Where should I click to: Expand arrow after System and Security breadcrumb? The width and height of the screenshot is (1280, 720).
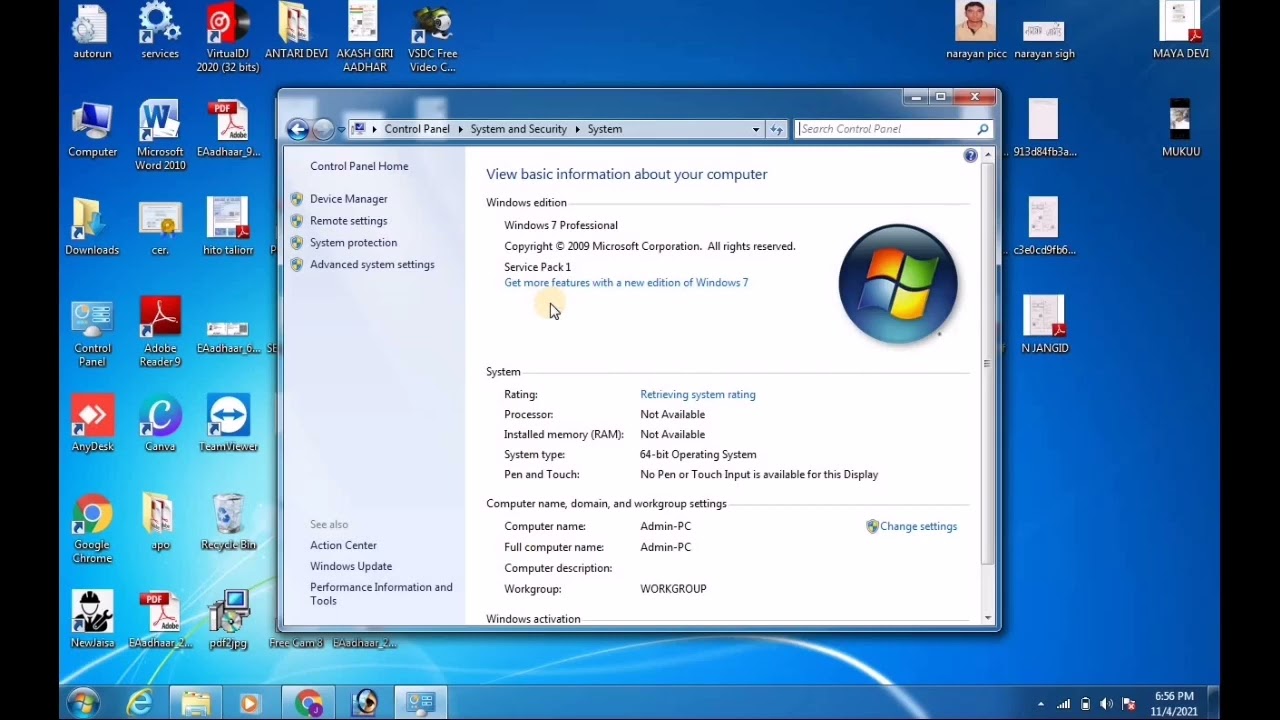point(577,129)
